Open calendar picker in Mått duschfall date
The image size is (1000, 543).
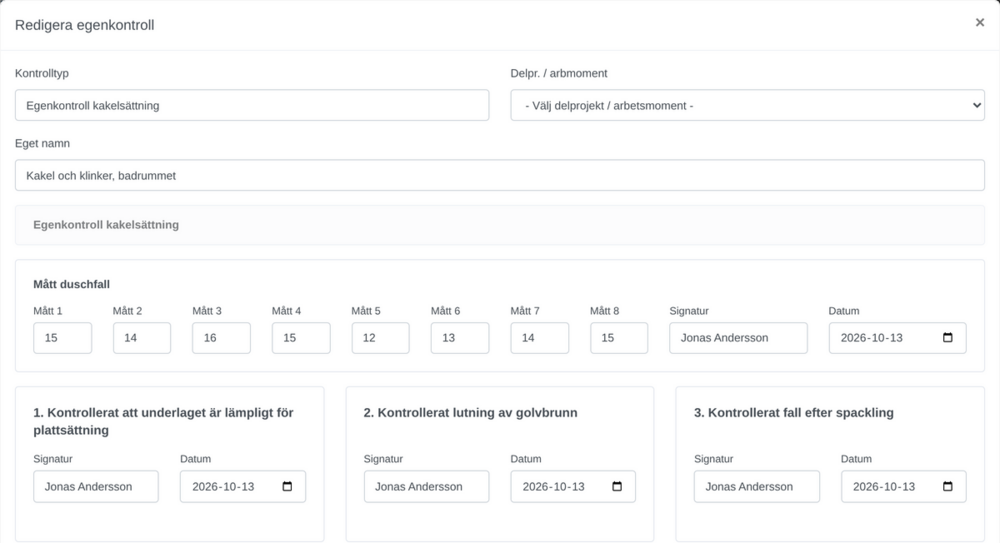(948, 338)
